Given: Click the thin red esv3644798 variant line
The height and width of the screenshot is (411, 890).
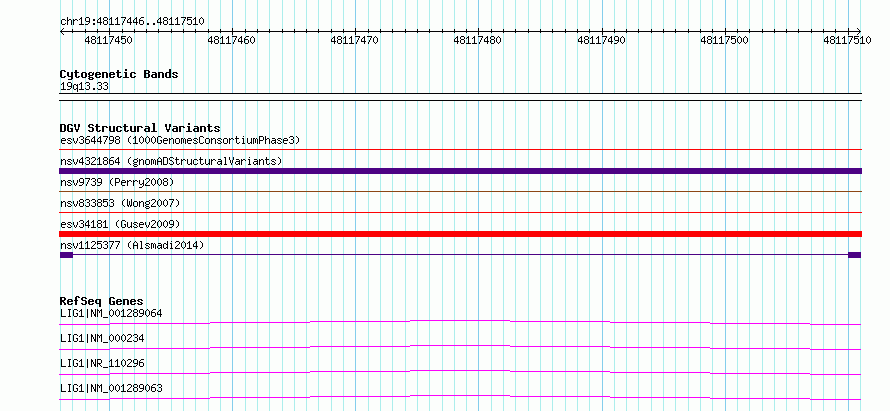Looking at the screenshot, I should pyautogui.click(x=460, y=150).
